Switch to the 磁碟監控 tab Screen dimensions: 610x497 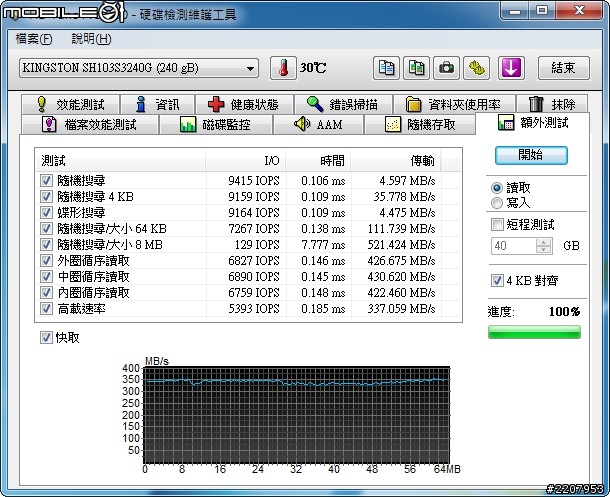coord(216,124)
